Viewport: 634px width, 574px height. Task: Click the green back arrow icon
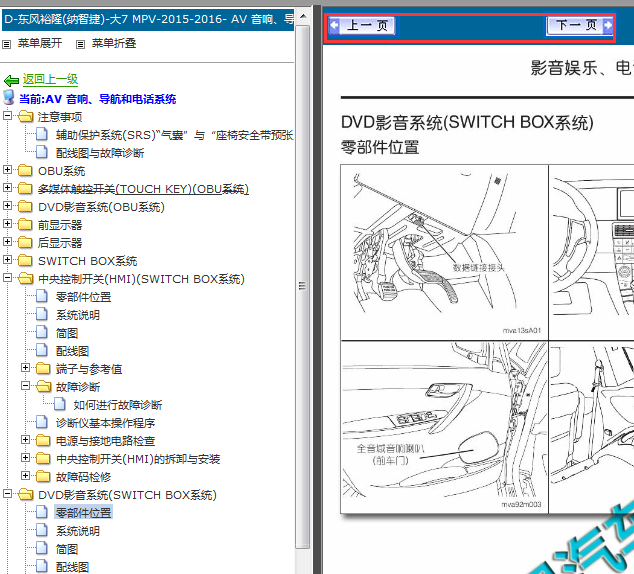(11, 81)
